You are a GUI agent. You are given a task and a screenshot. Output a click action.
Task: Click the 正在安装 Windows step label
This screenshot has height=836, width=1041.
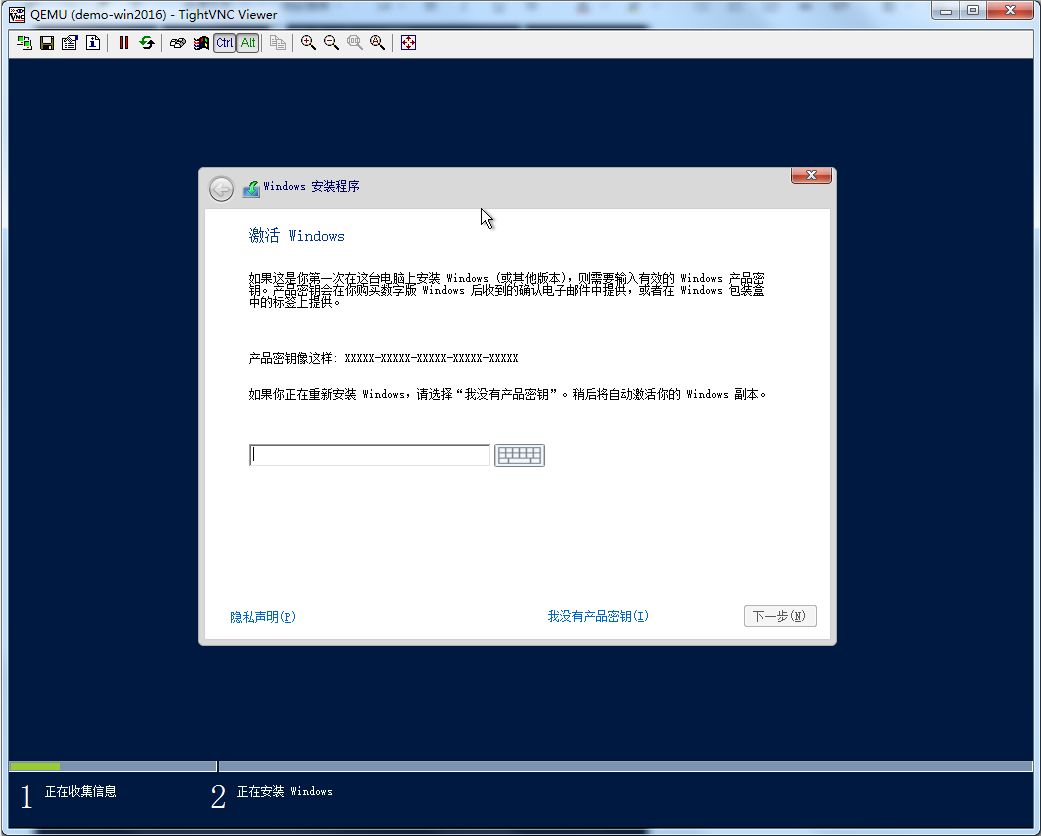tap(285, 791)
